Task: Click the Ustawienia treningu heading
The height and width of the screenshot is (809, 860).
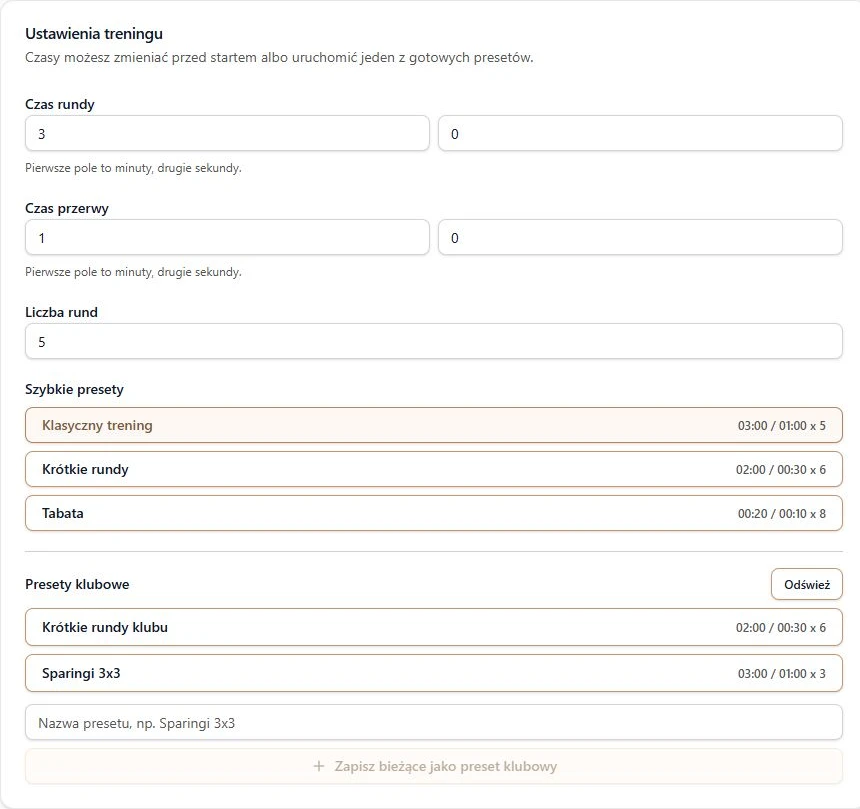Action: tap(94, 34)
